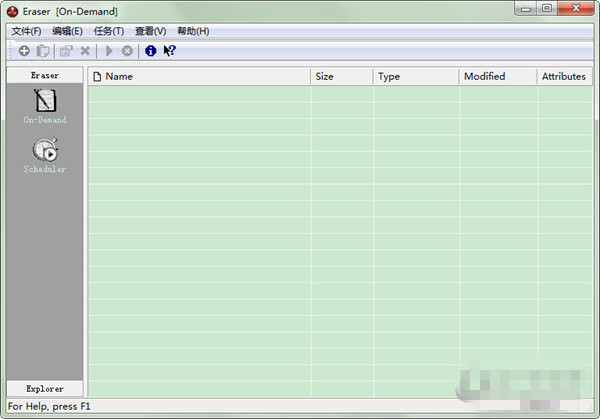Click the Explorer panel button

(x=45, y=388)
